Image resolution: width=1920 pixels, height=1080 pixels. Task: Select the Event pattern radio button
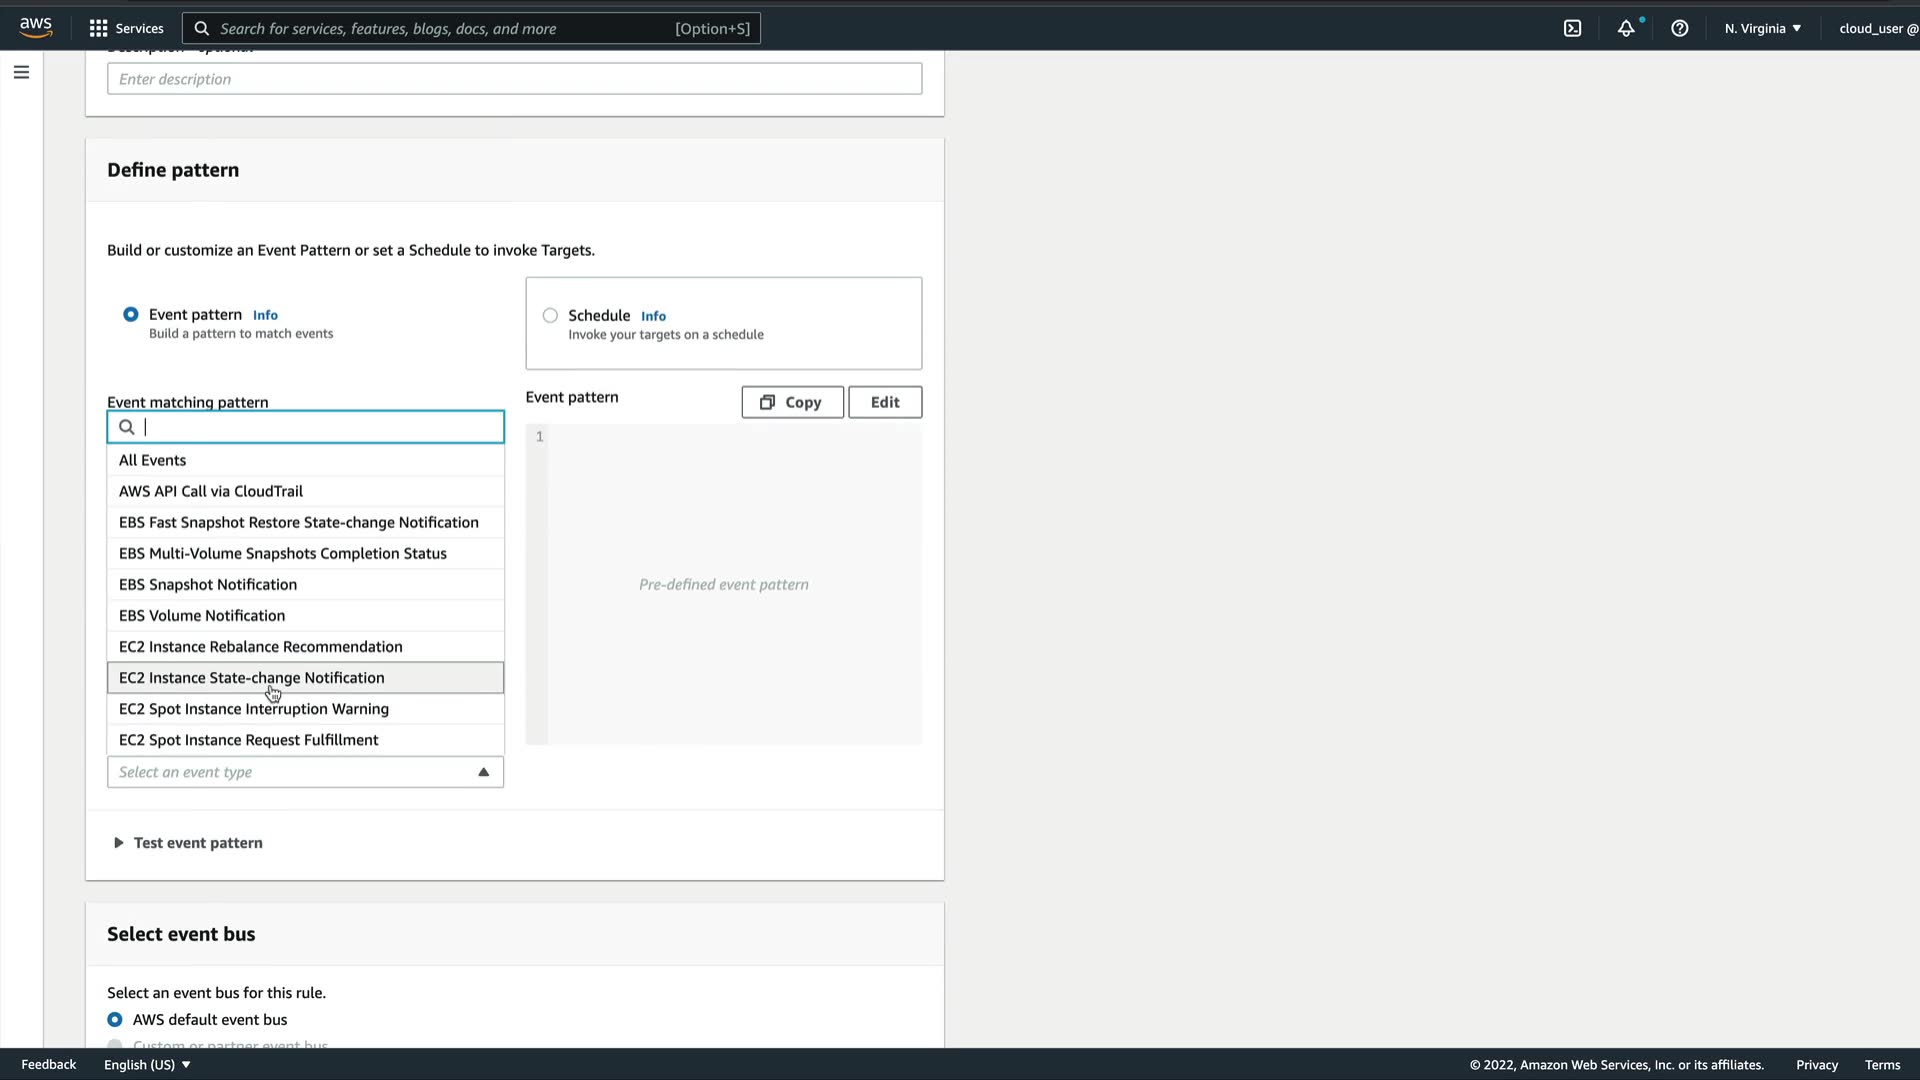[x=131, y=315]
